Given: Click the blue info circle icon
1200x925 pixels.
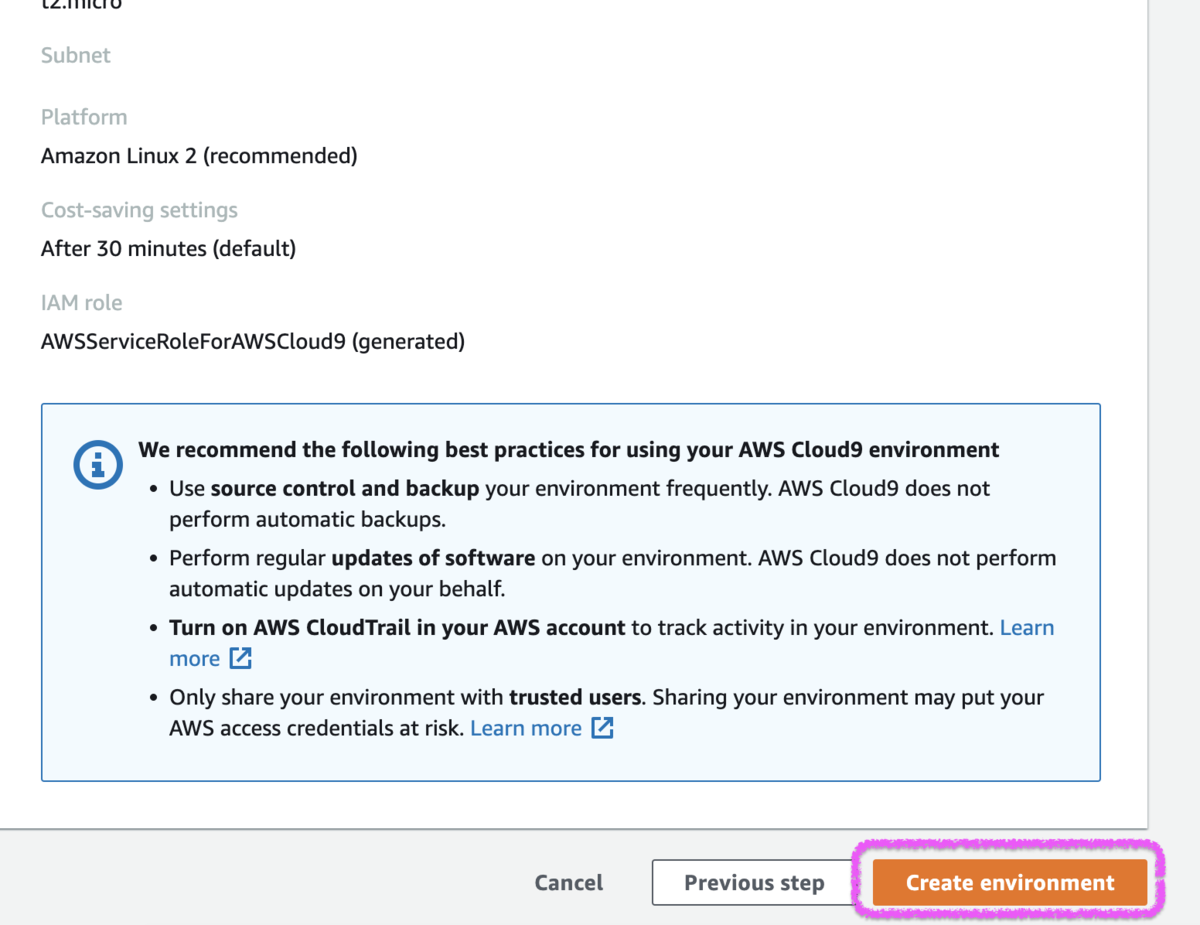Looking at the screenshot, I should pos(98,465).
